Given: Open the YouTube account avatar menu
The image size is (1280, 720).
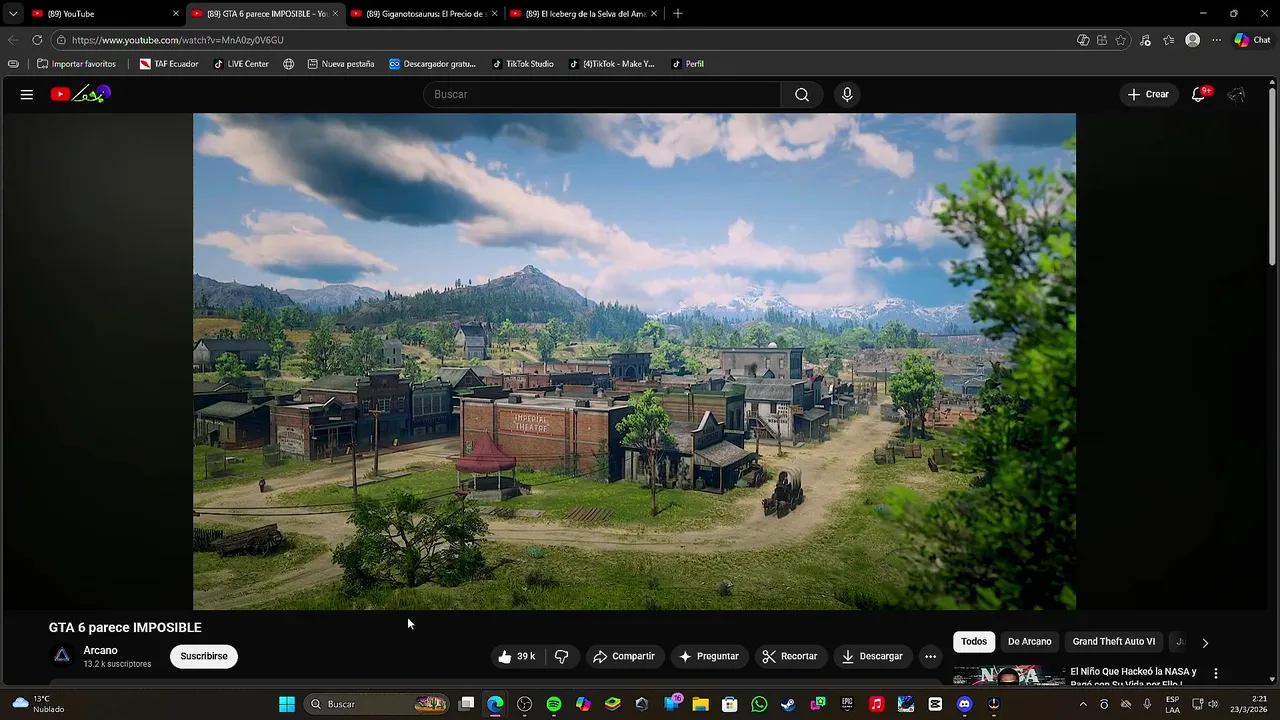Looking at the screenshot, I should [1237, 94].
